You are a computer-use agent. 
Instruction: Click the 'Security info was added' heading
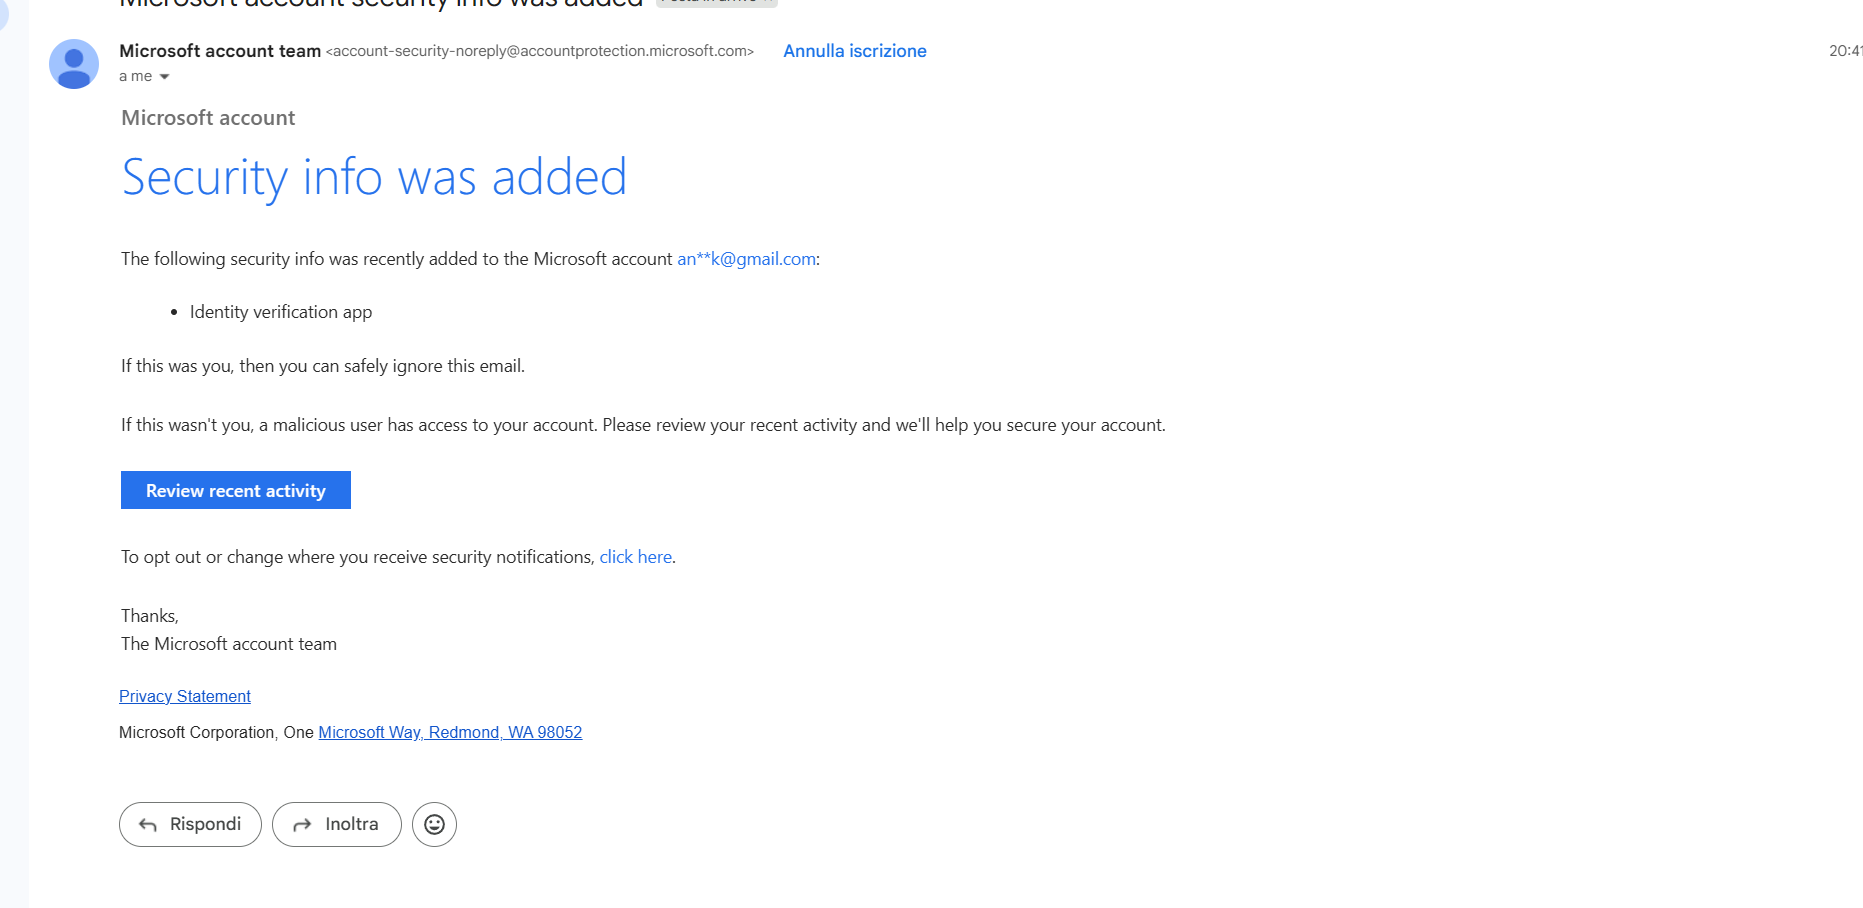374,177
